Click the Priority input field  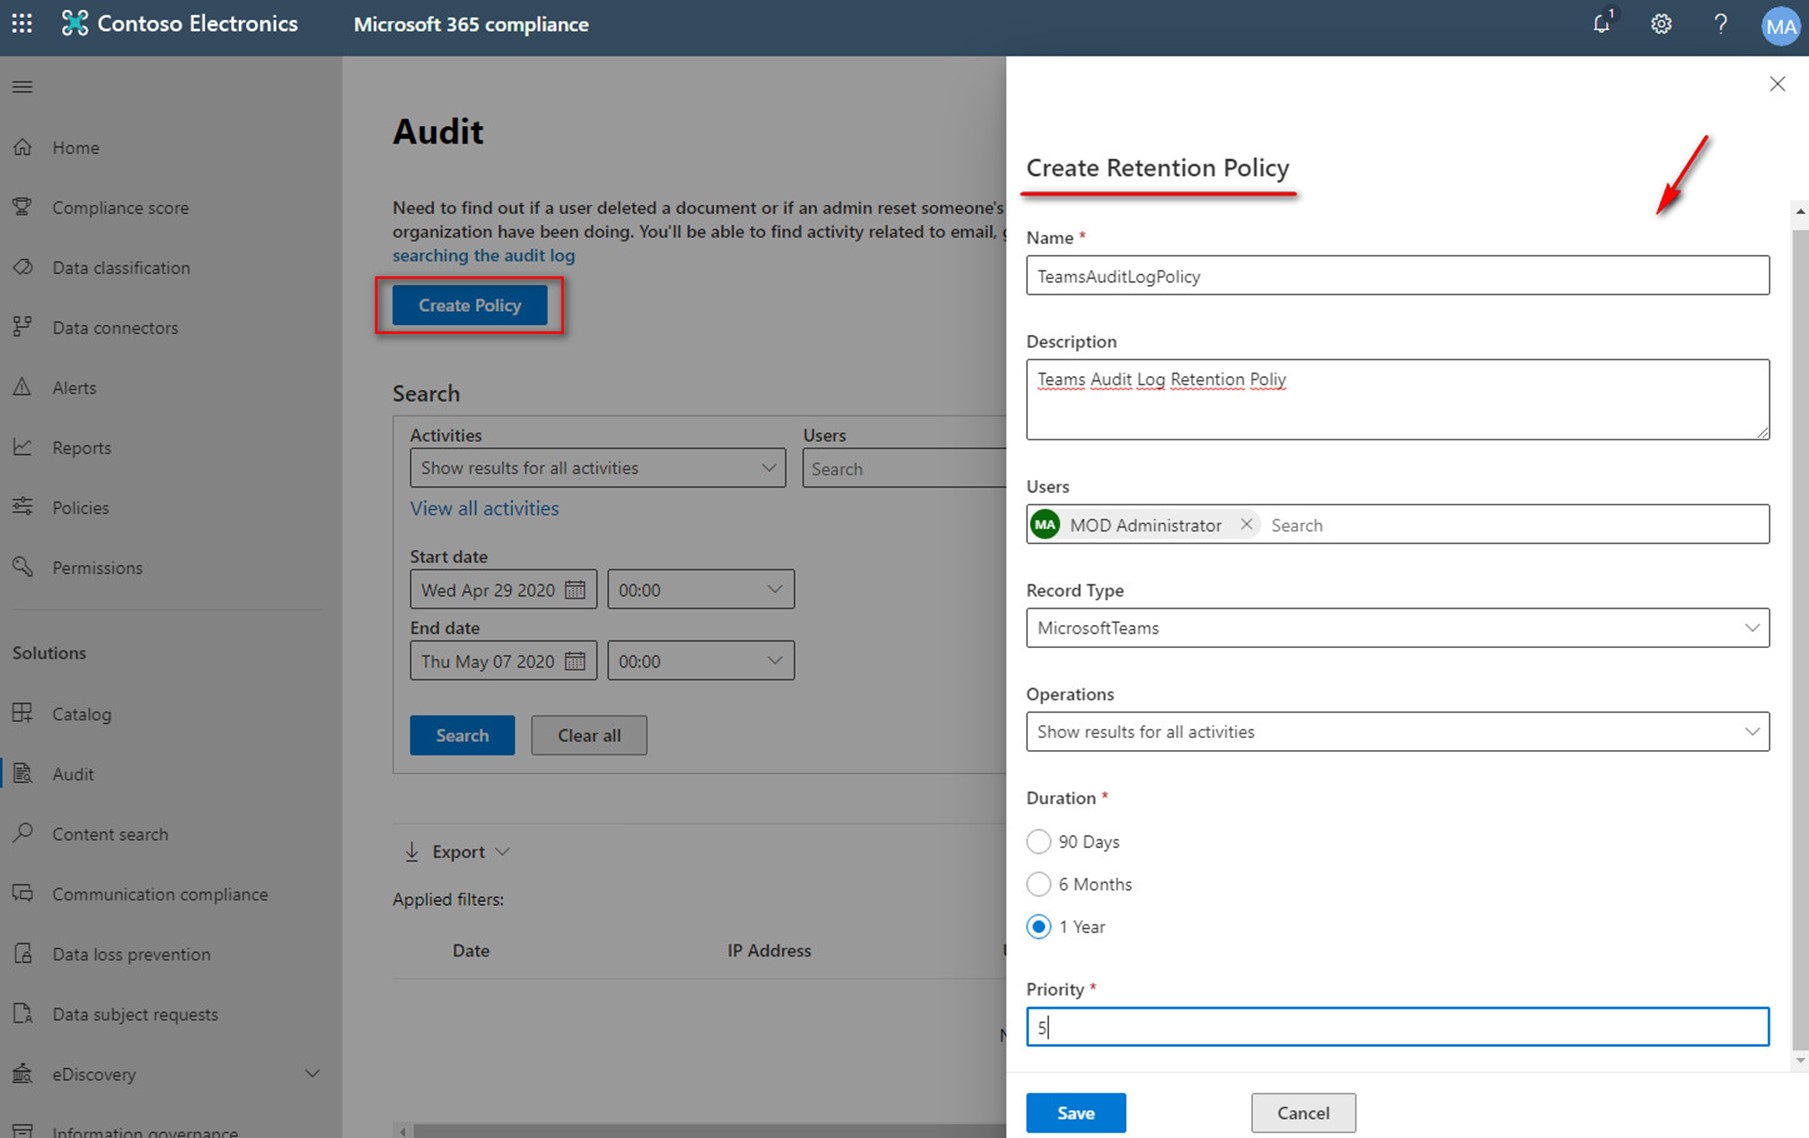1397,1027
